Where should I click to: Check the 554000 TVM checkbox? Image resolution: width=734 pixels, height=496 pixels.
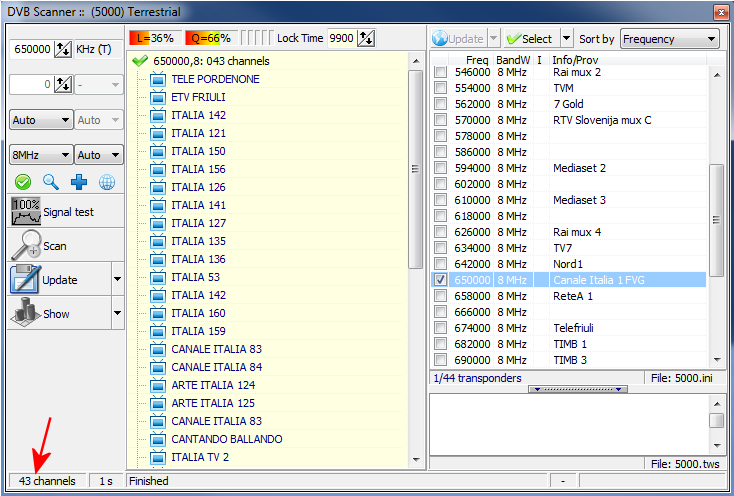tap(440, 88)
